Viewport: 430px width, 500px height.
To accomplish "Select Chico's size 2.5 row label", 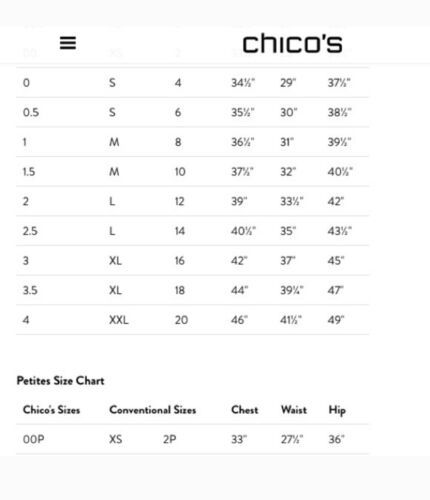I will point(30,231).
